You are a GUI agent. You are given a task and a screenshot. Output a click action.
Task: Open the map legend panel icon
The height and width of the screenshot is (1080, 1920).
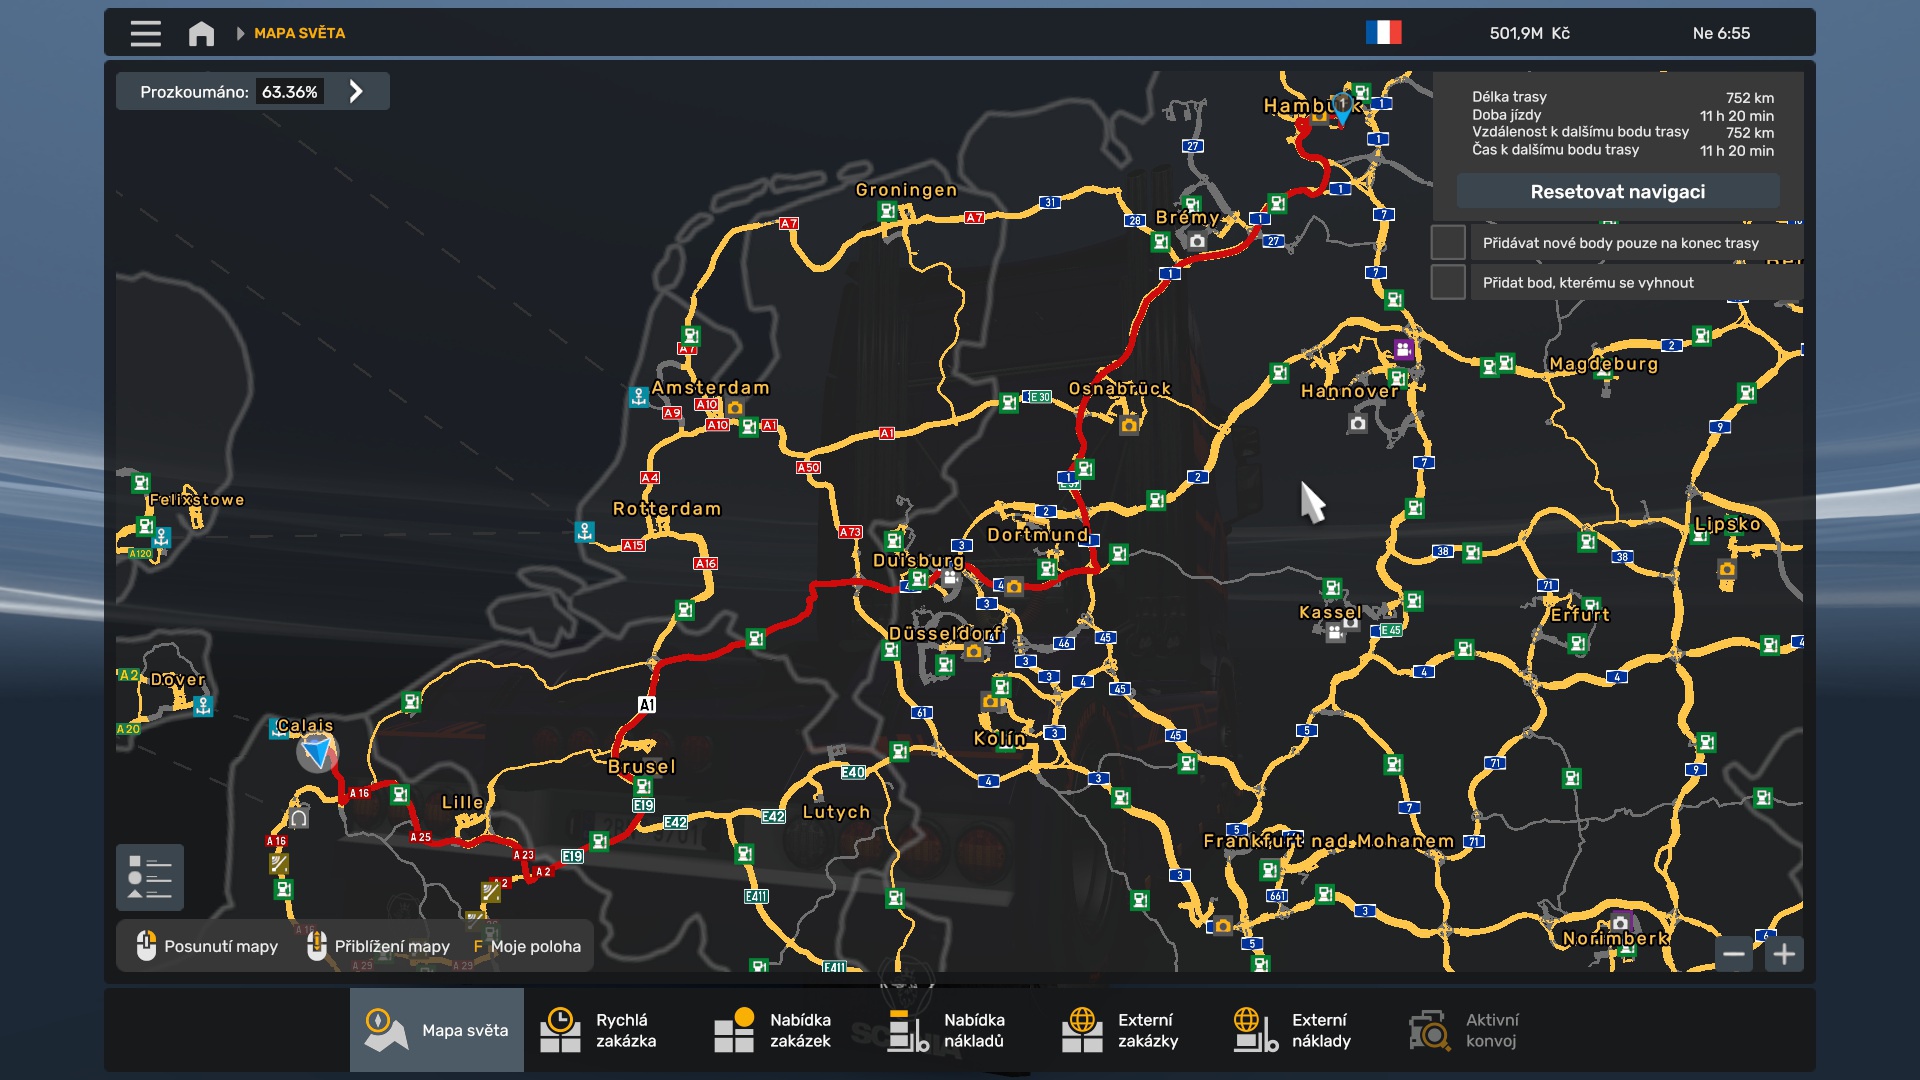(x=150, y=878)
